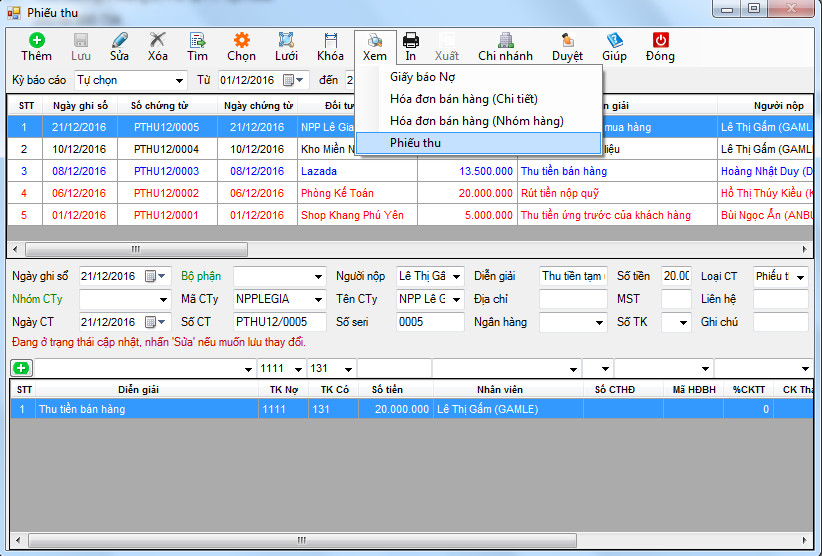Click the Ghi chú input field
822x556 pixels.
coord(781,322)
